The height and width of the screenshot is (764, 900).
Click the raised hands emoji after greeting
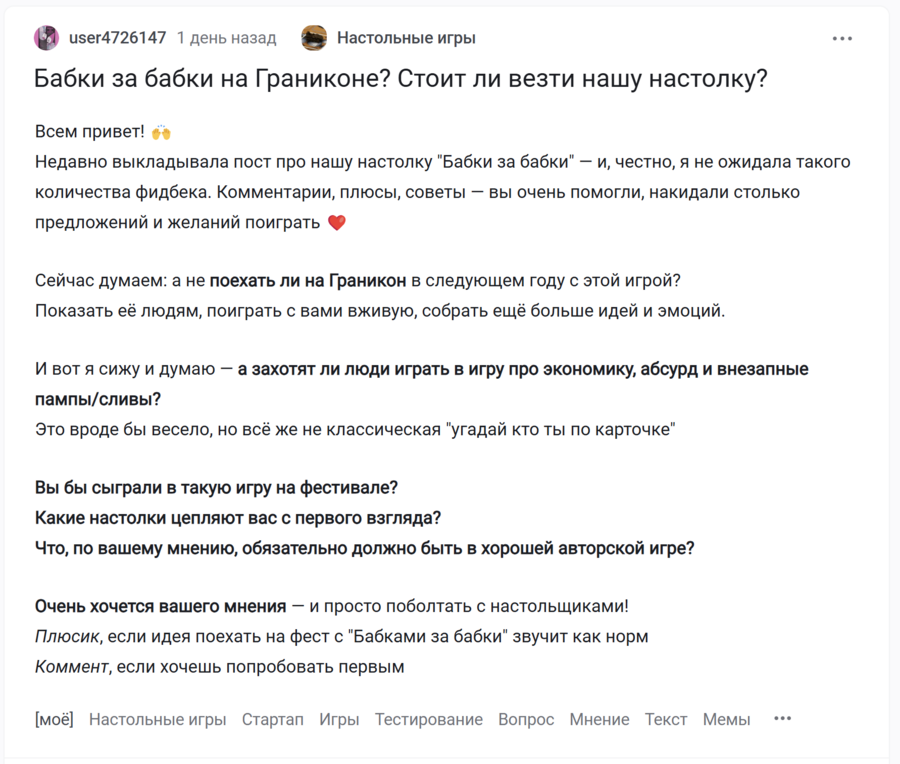[161, 132]
